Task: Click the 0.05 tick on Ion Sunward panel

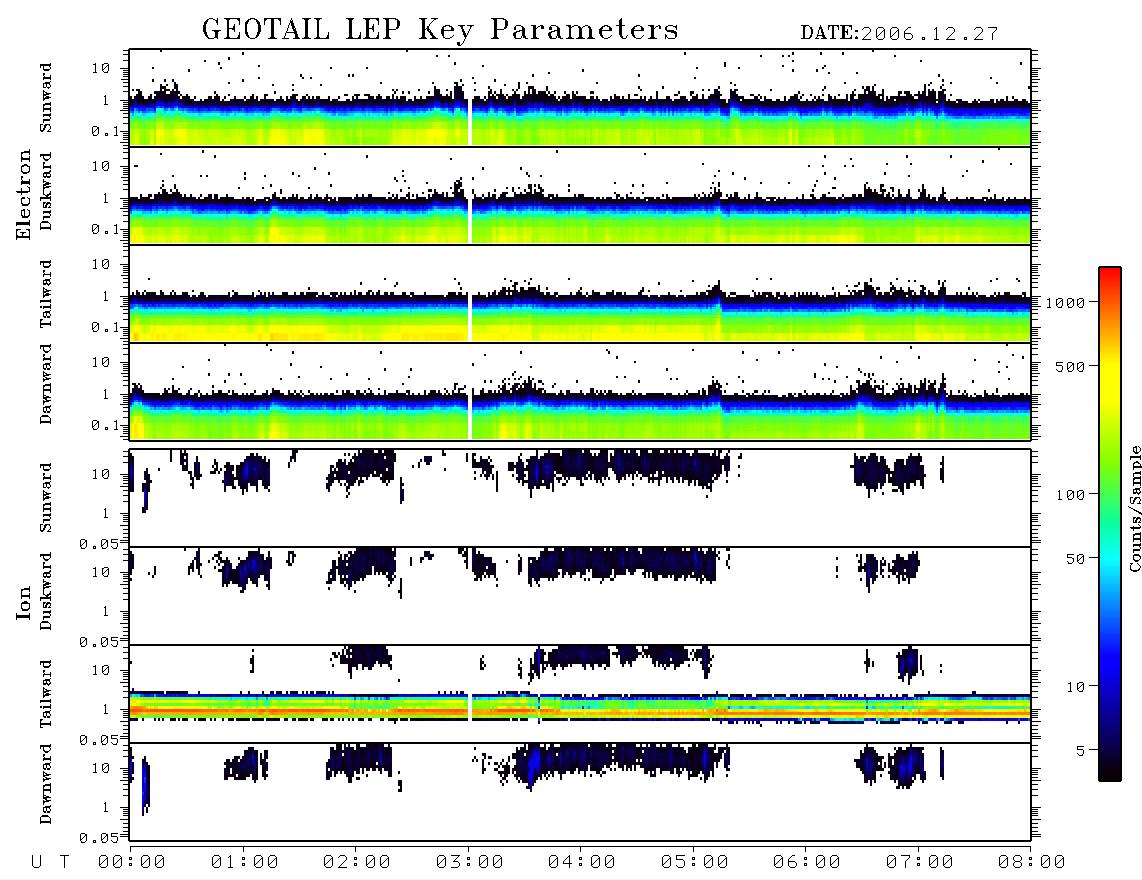Action: click(98, 544)
